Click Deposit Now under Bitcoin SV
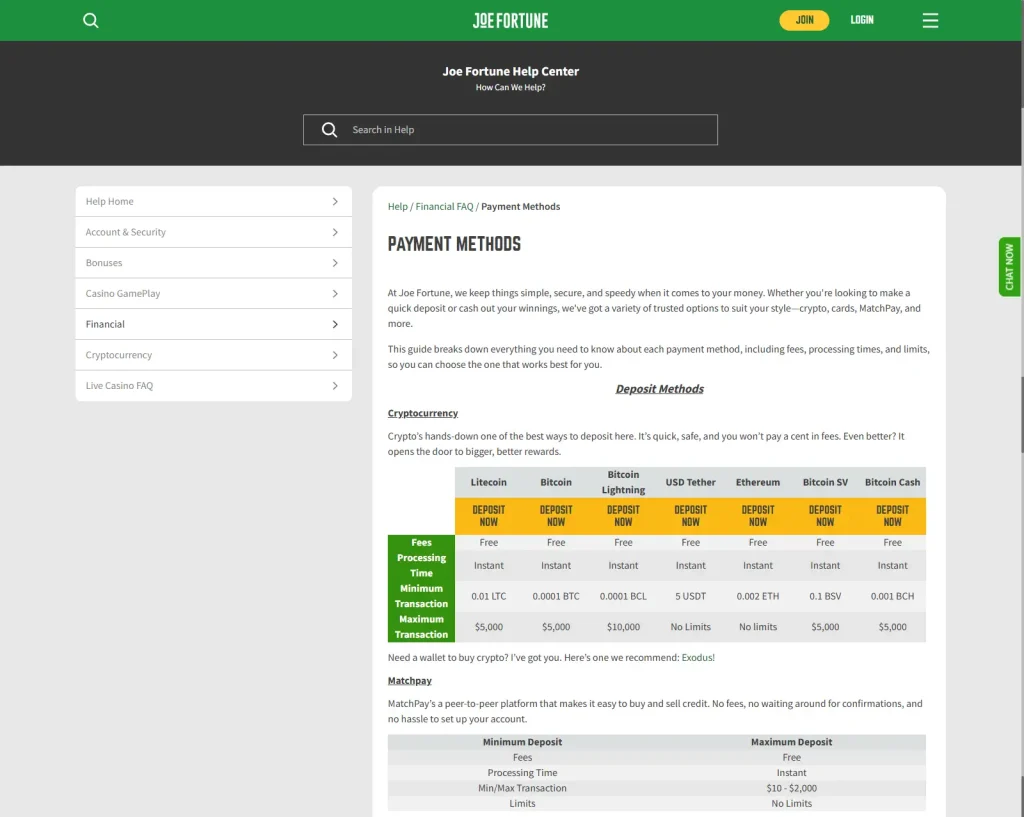This screenshot has width=1024, height=817. click(825, 516)
